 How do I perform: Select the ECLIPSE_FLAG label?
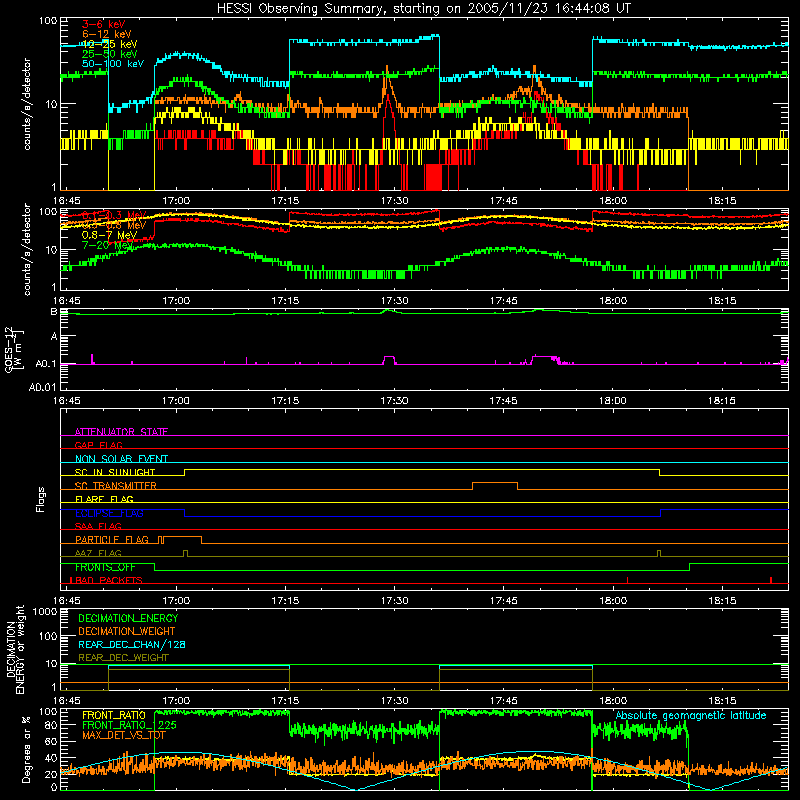109,513
